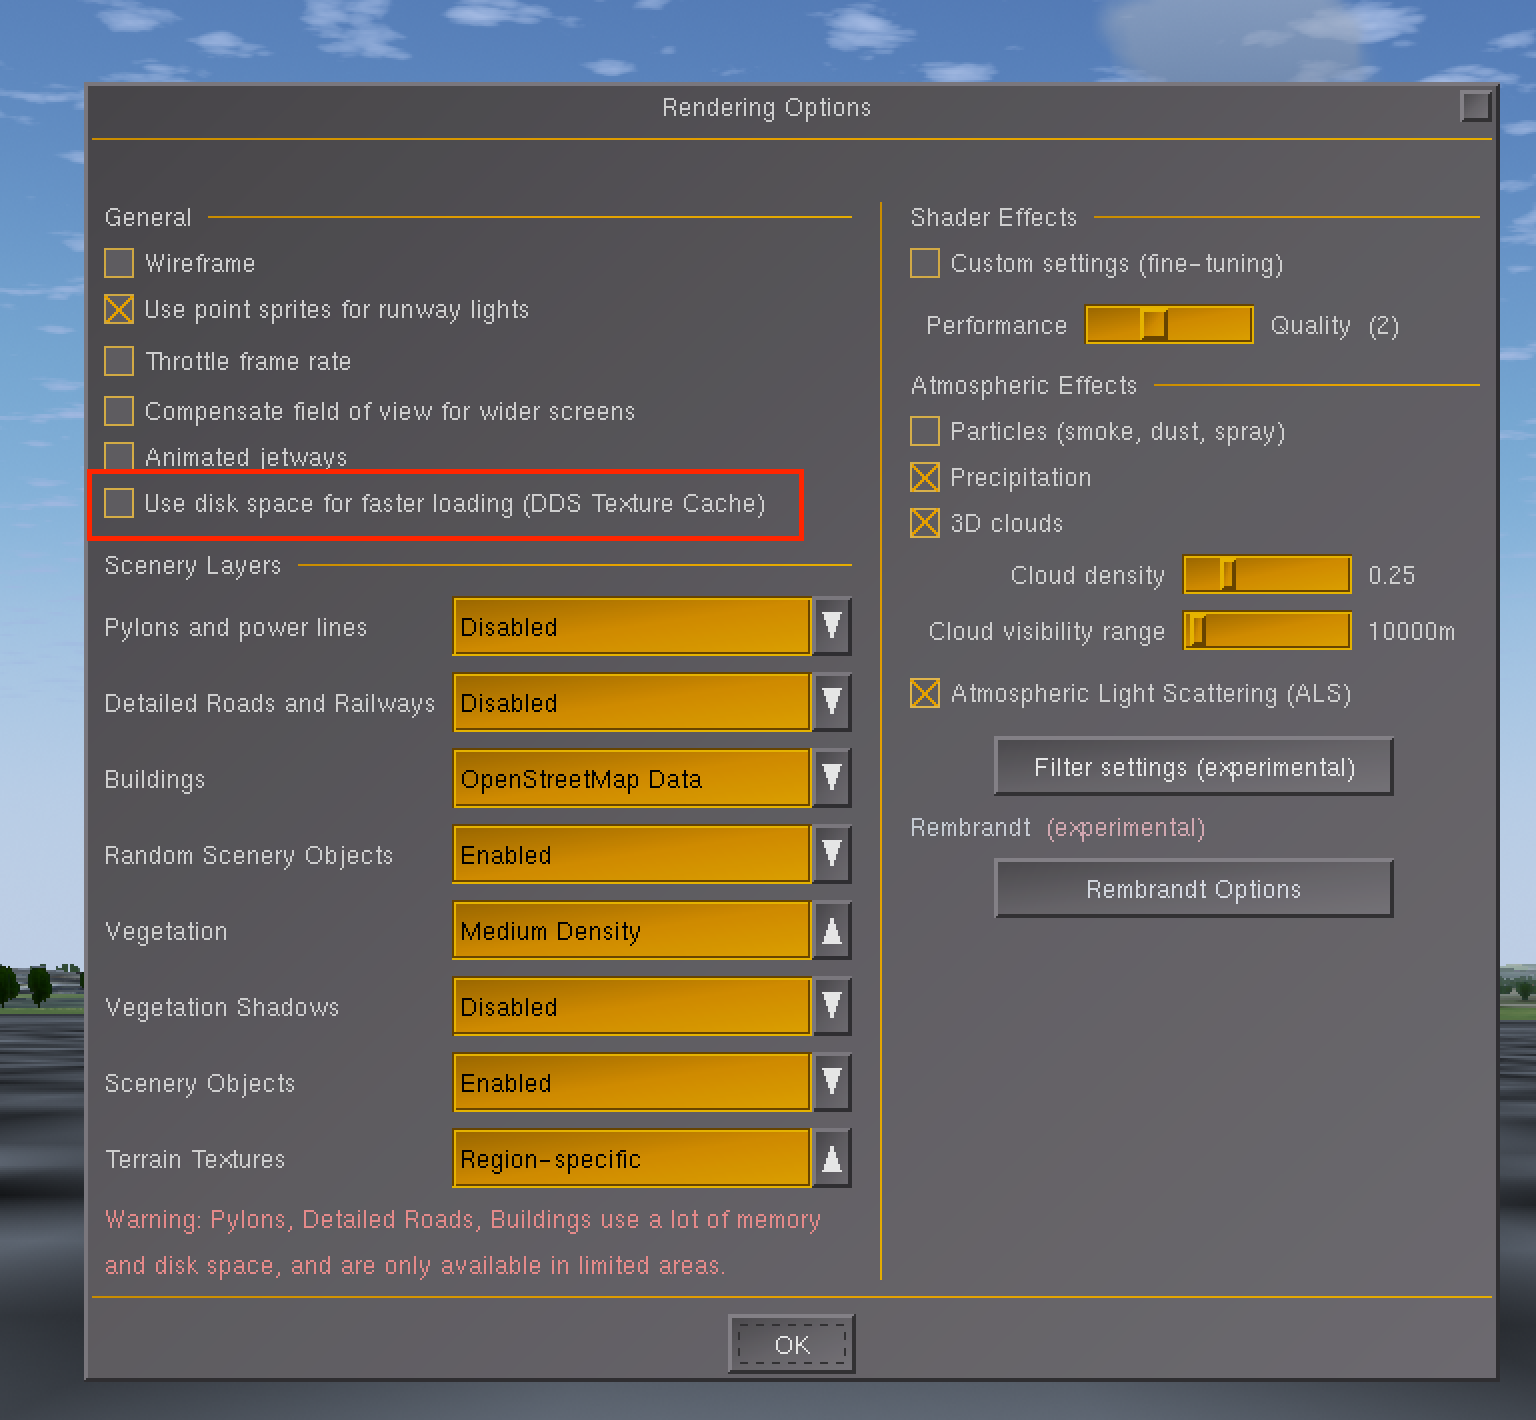This screenshot has height=1420, width=1536.
Task: Open Rembrandt Options
Action: (x=1194, y=889)
